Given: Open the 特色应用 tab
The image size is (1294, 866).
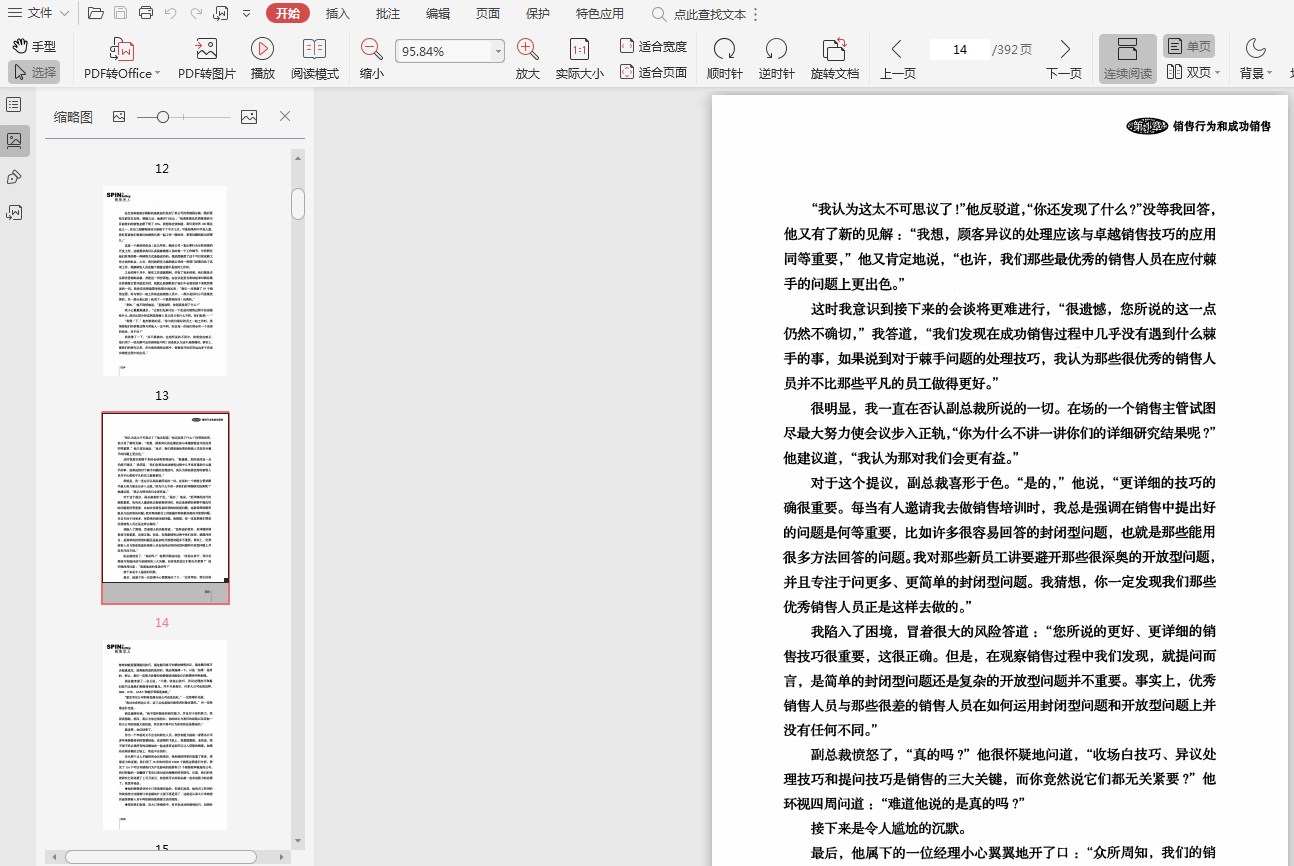Looking at the screenshot, I should click(x=599, y=13).
